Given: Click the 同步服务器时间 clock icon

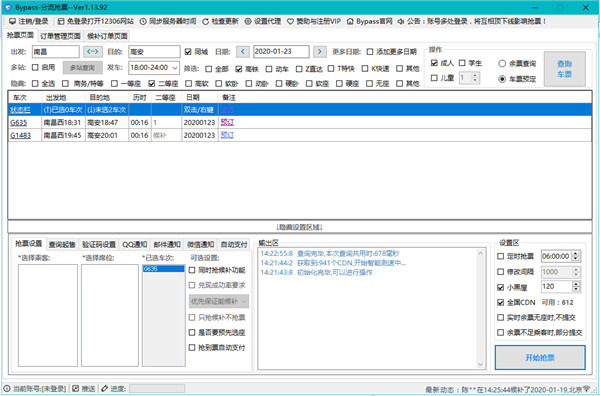Looking at the screenshot, I should [x=143, y=21].
